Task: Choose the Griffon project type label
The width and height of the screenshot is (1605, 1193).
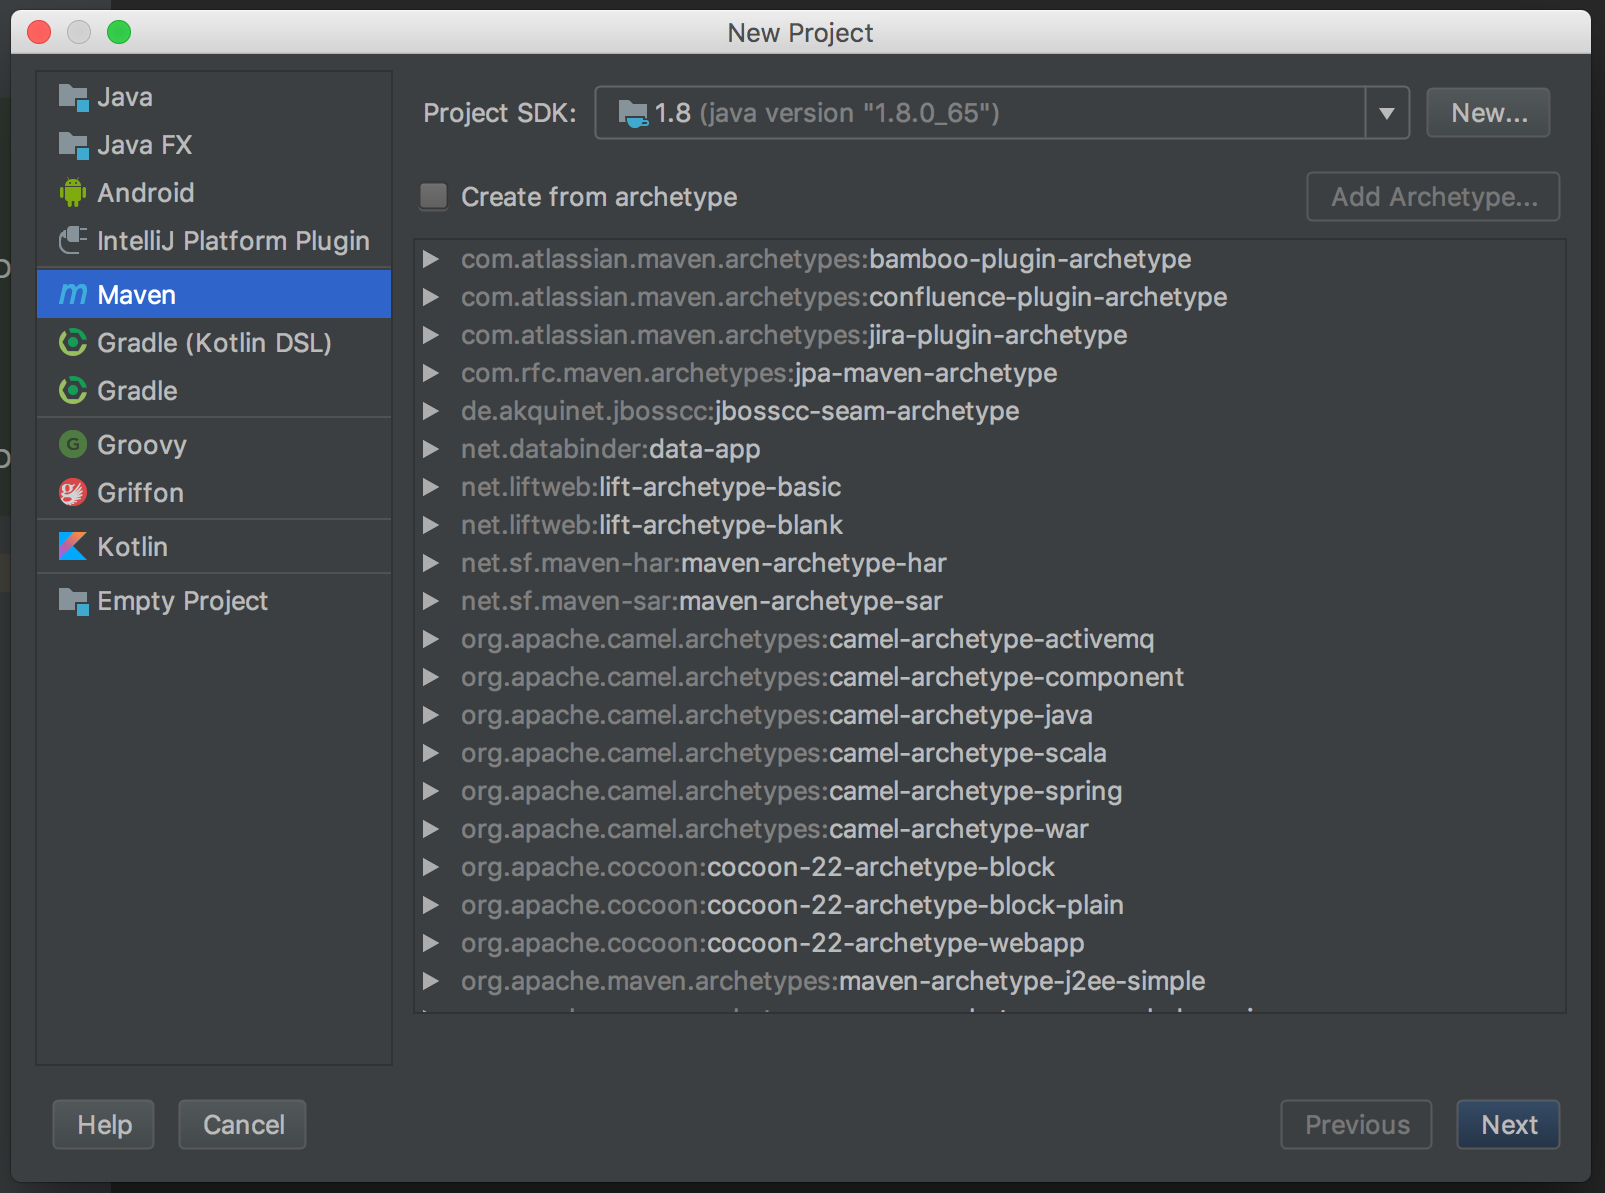Action: 140,493
